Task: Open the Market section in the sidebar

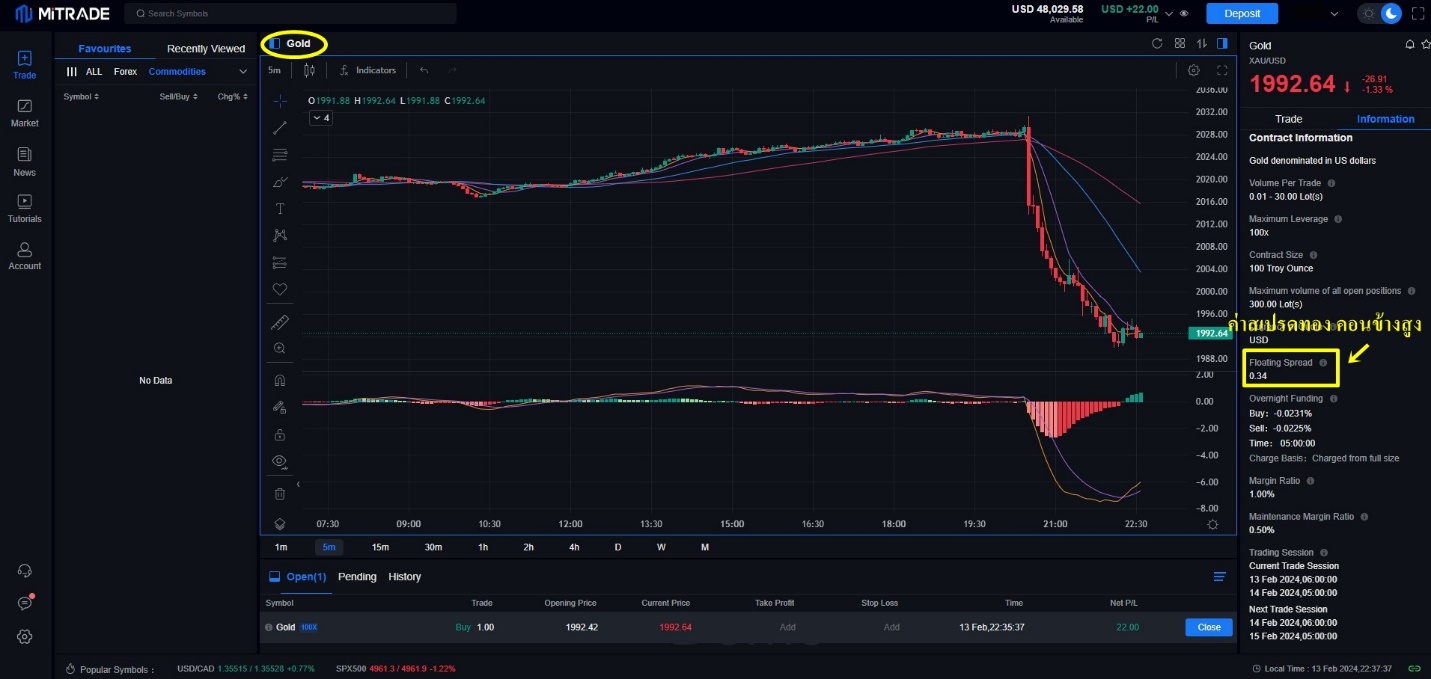Action: [25, 113]
